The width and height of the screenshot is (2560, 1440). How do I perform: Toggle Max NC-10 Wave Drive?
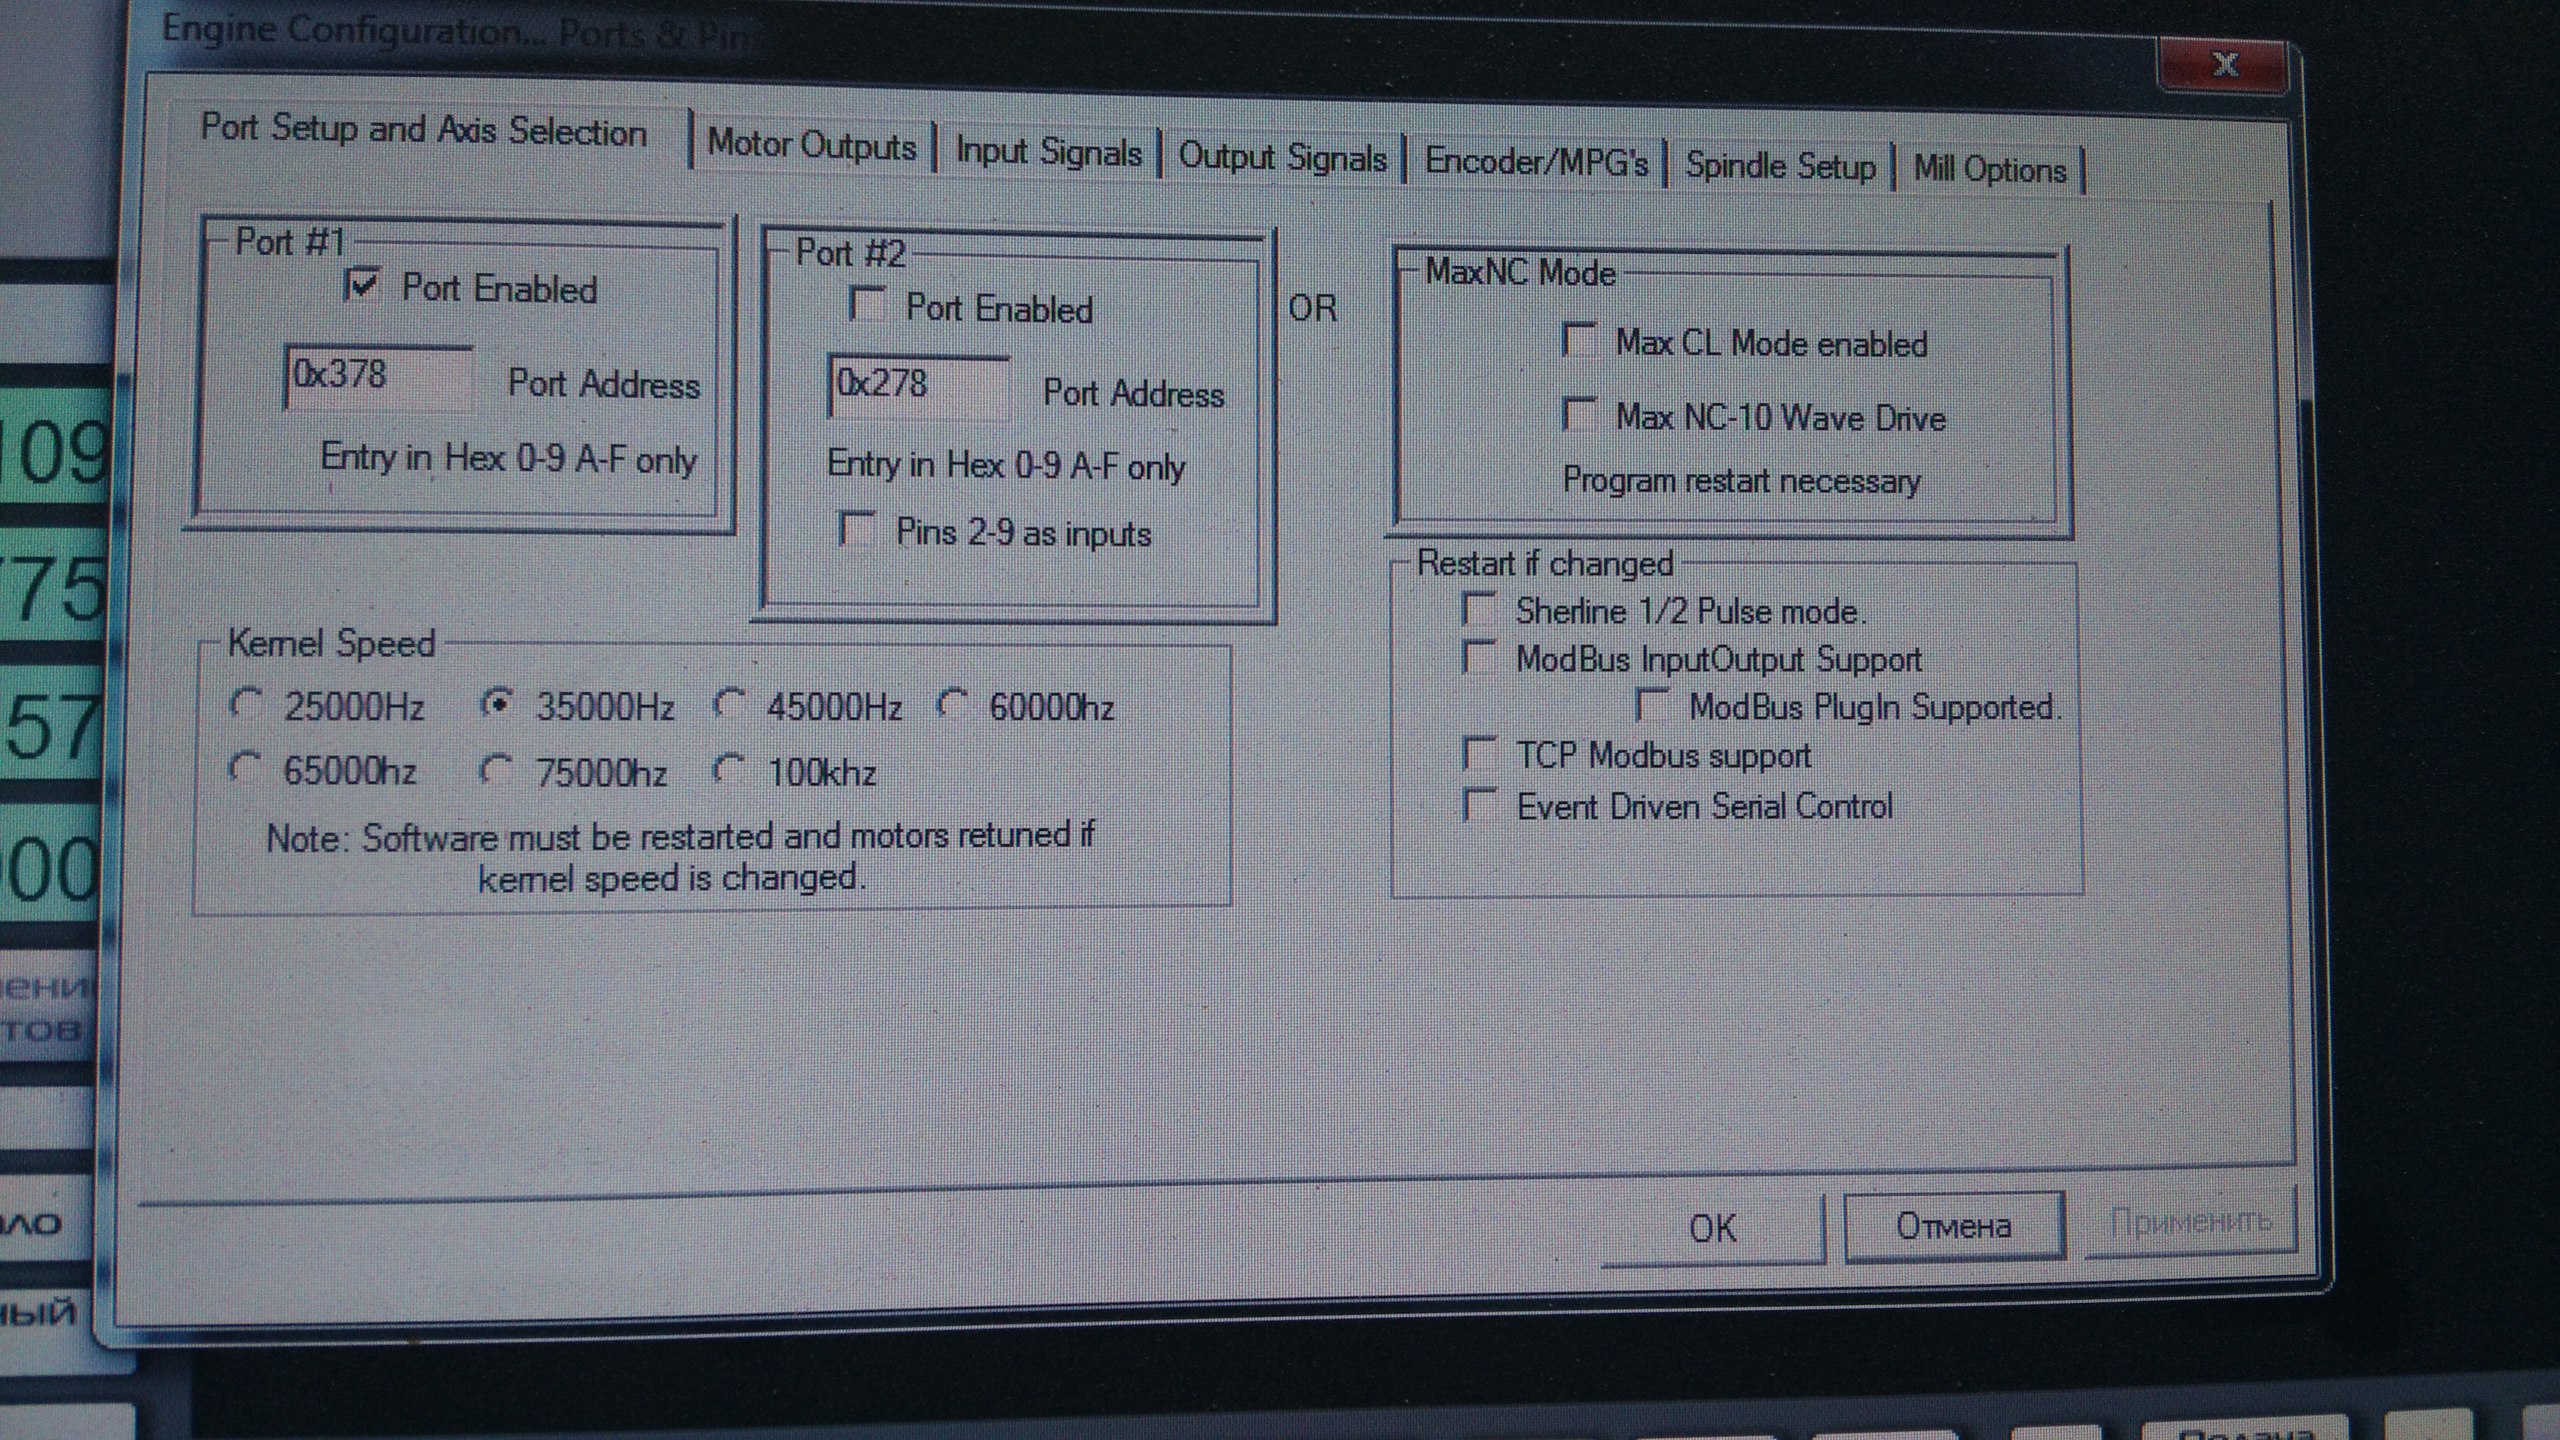click(1579, 414)
